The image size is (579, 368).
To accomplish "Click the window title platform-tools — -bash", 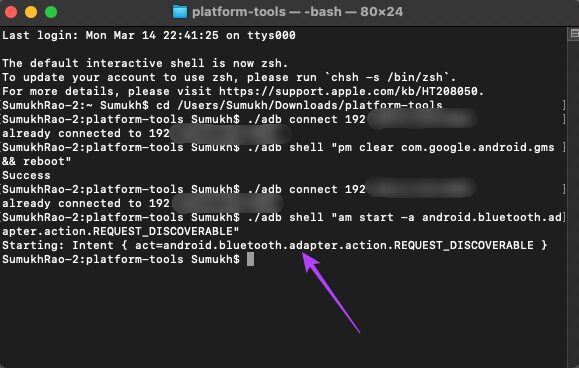I will [297, 12].
